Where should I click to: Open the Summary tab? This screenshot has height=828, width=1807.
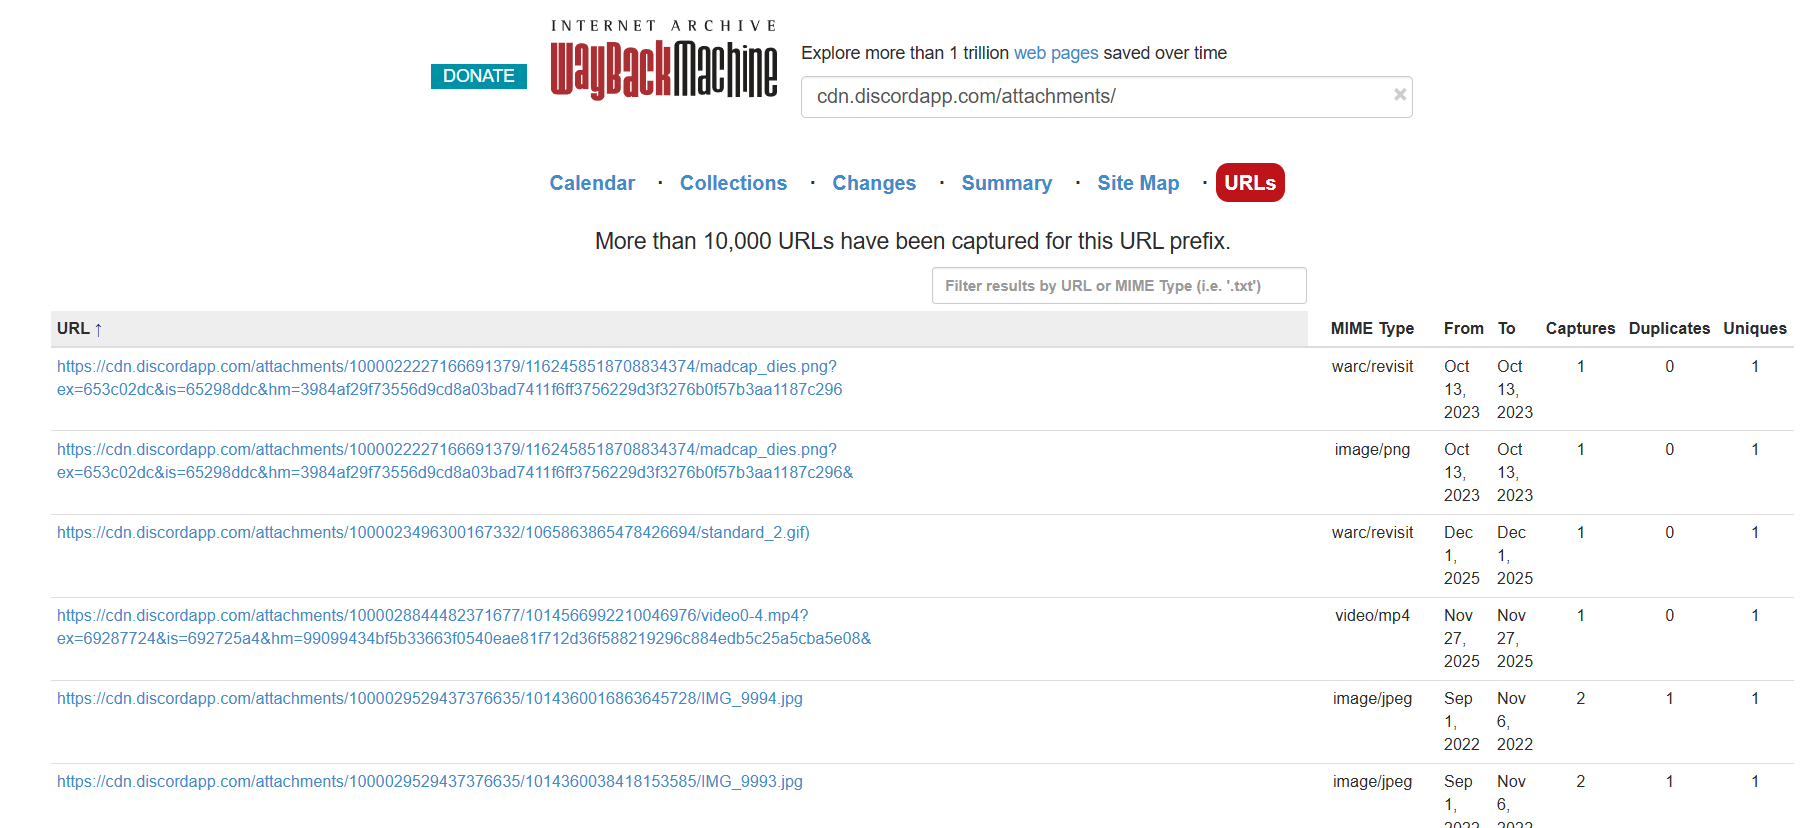click(1007, 183)
